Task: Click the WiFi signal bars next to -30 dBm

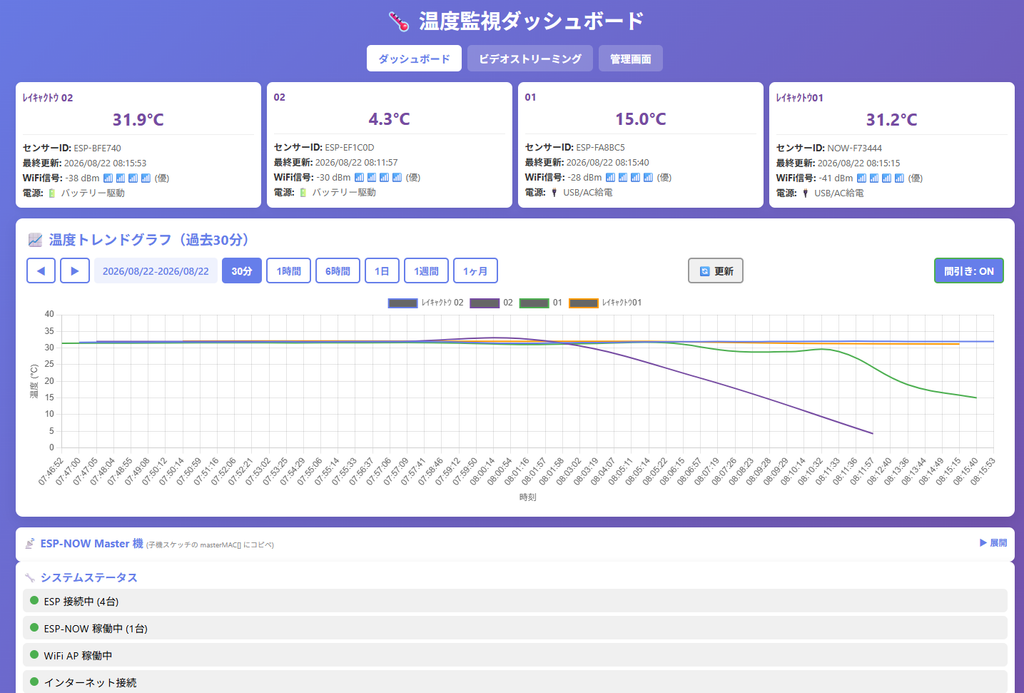Action: coord(378,178)
